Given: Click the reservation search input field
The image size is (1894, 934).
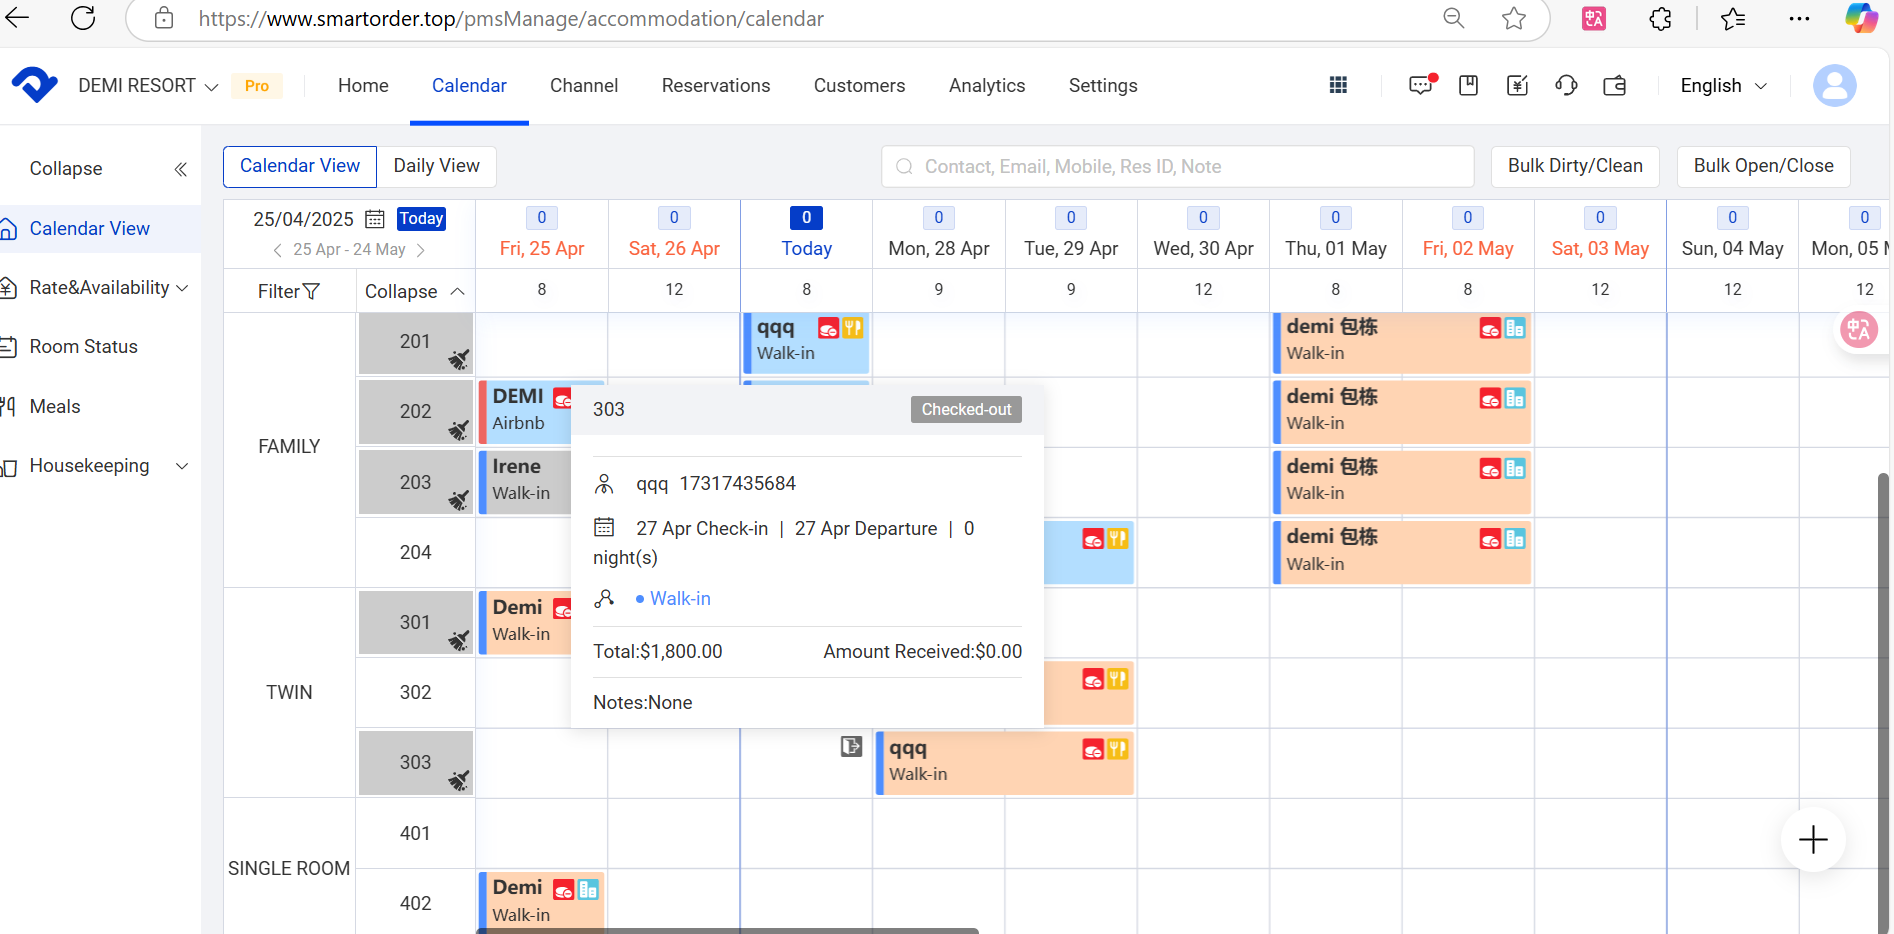Looking at the screenshot, I should [1177, 166].
